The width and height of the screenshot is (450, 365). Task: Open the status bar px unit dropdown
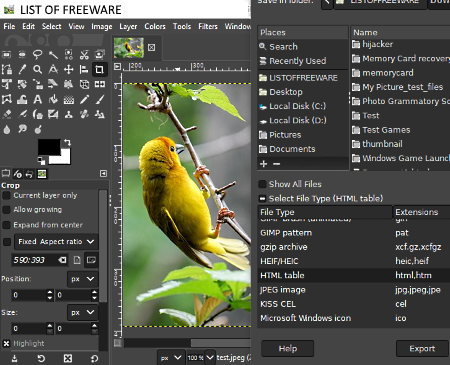[170, 358]
